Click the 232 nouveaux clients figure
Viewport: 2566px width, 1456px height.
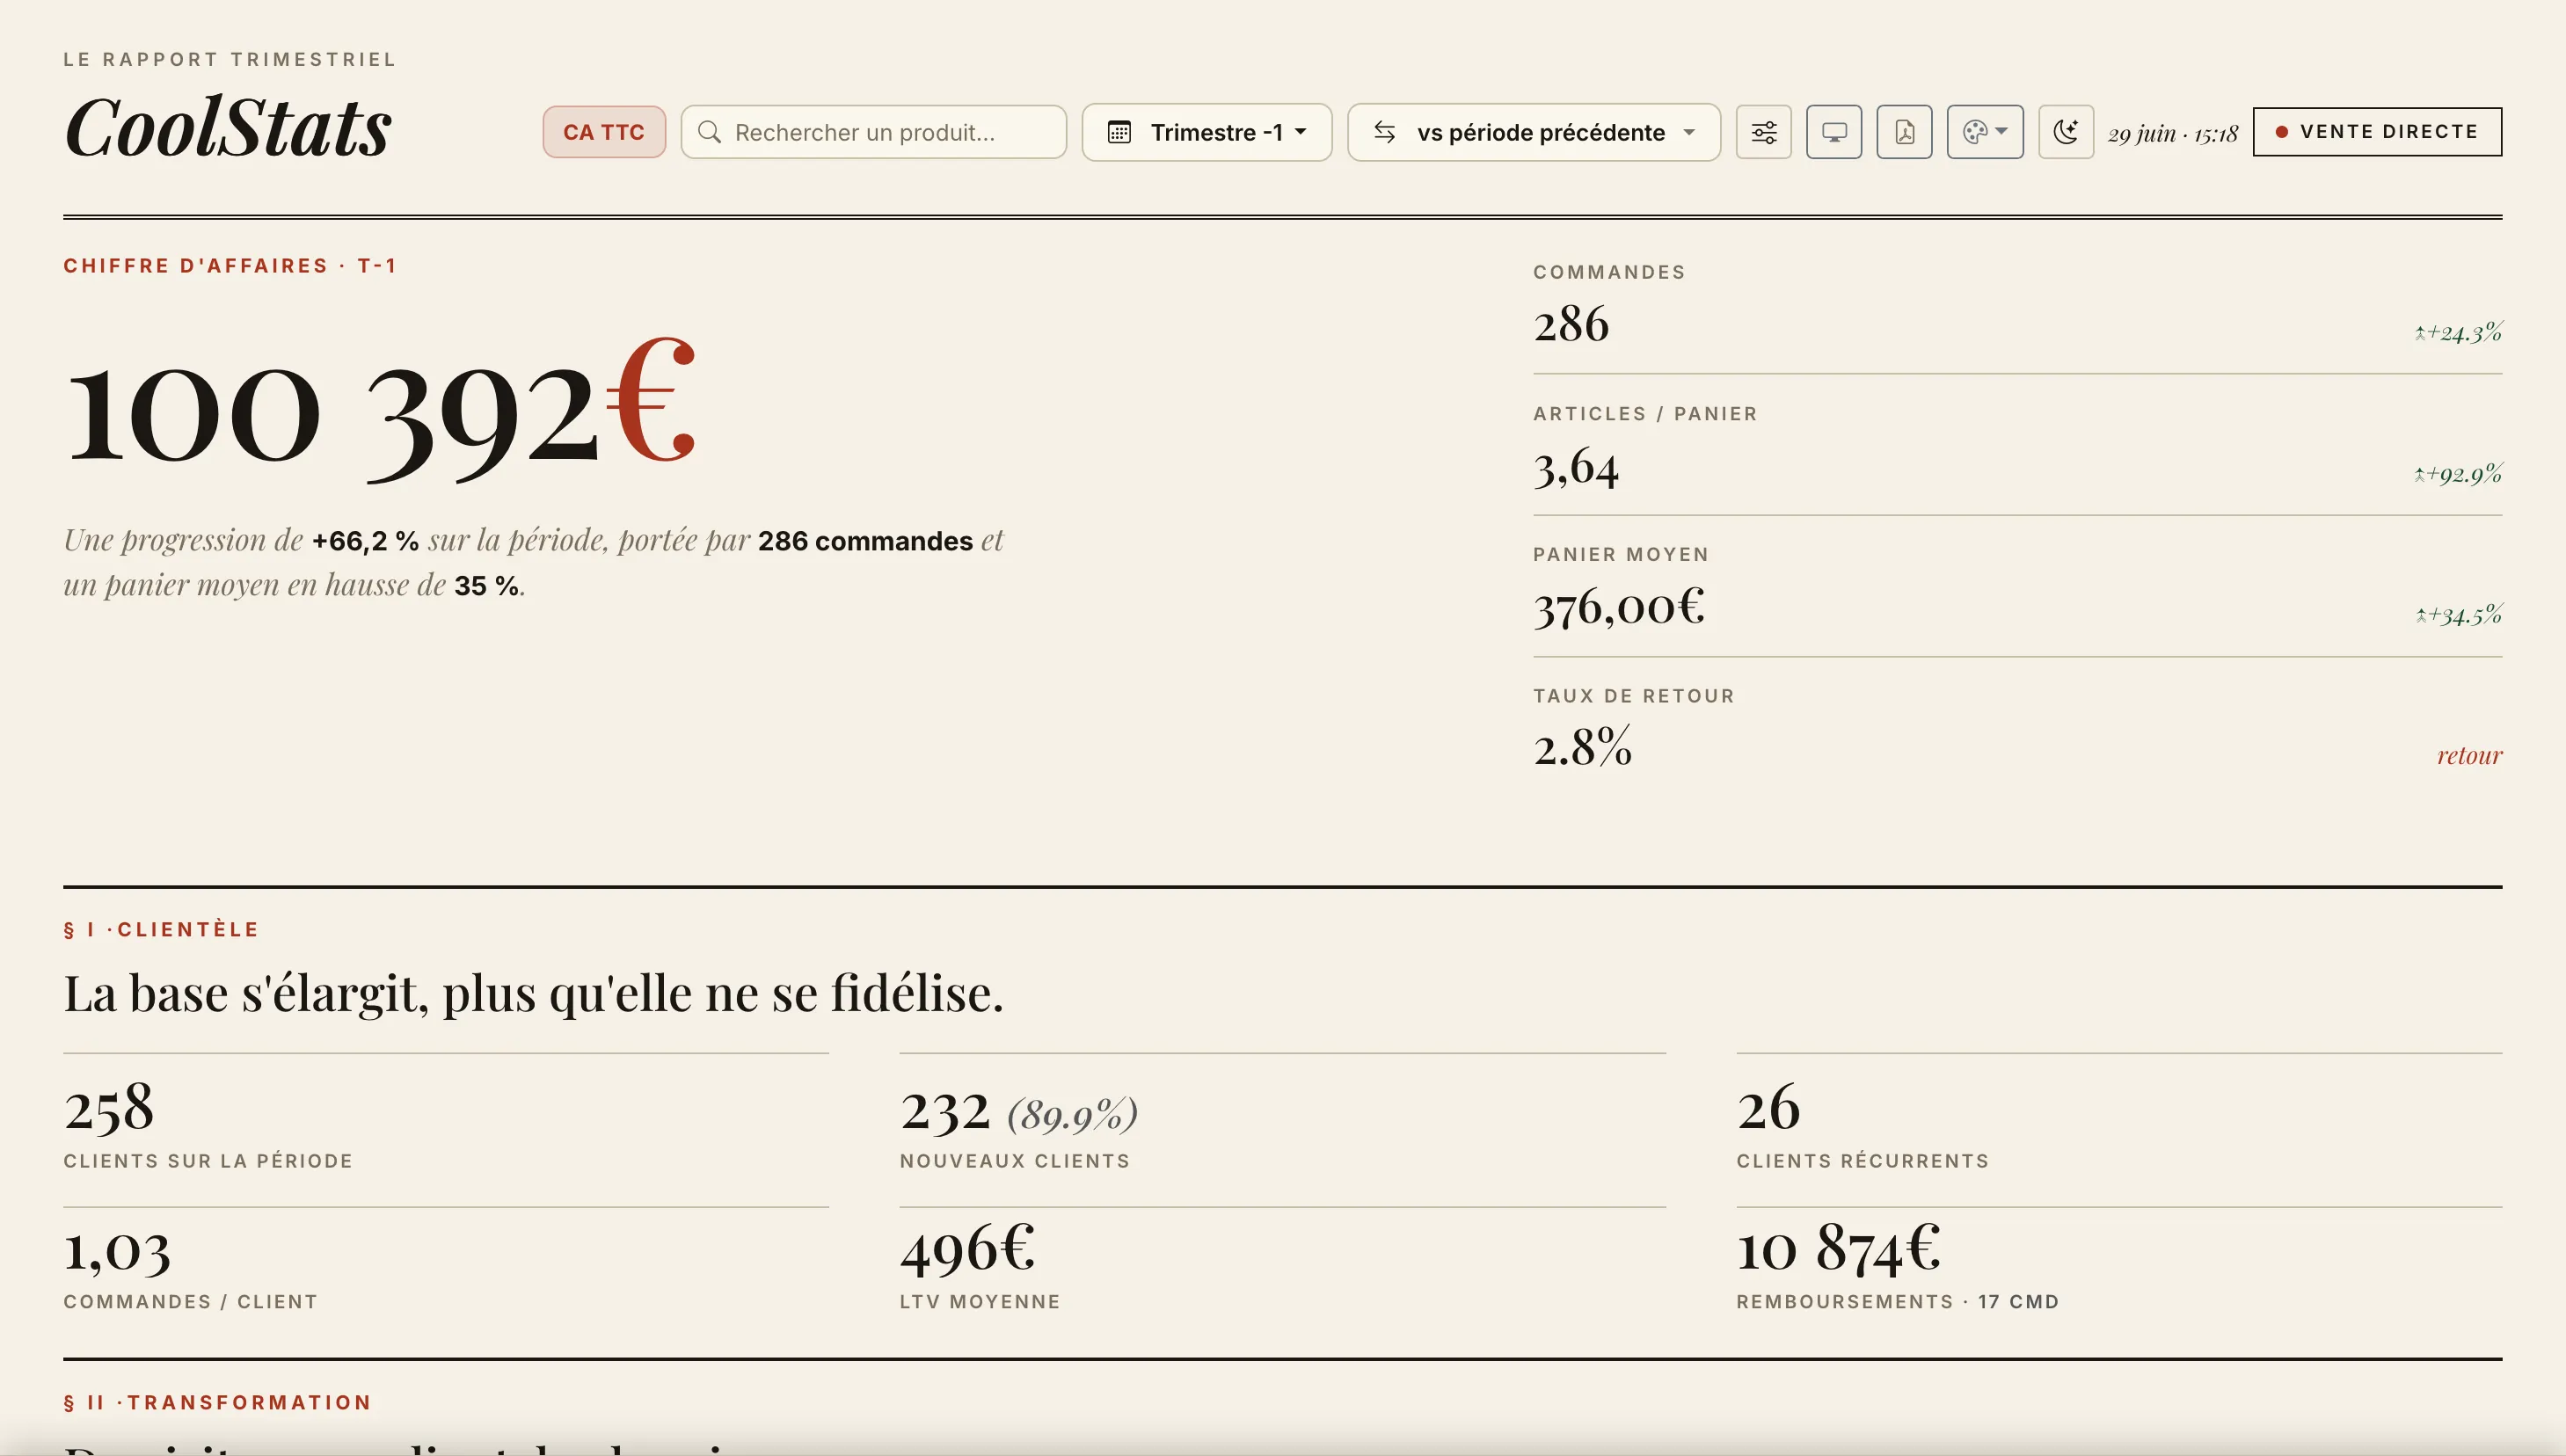(945, 1110)
